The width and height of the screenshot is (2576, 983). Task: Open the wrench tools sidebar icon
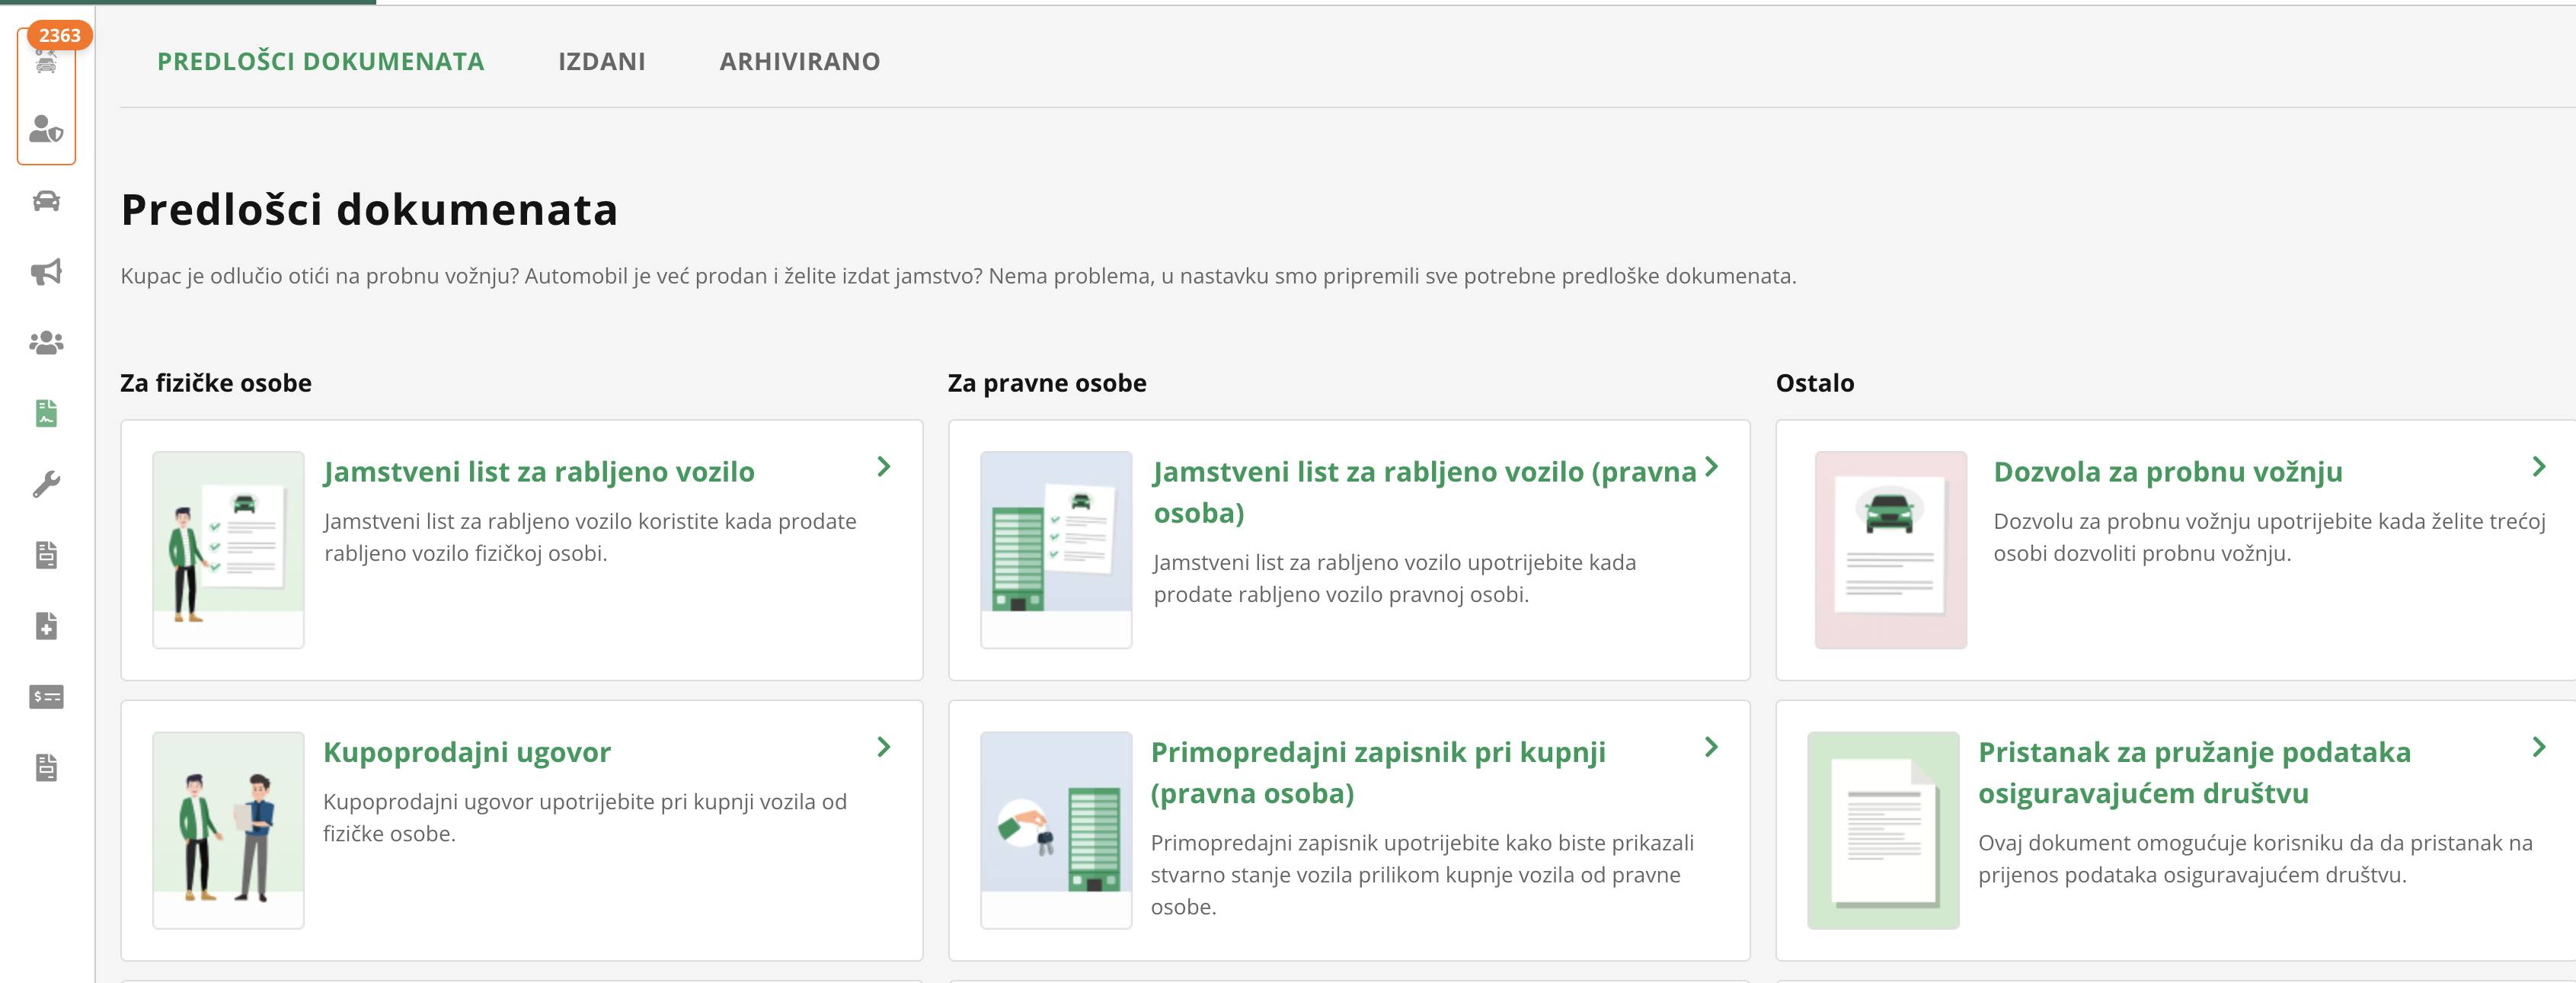46,484
